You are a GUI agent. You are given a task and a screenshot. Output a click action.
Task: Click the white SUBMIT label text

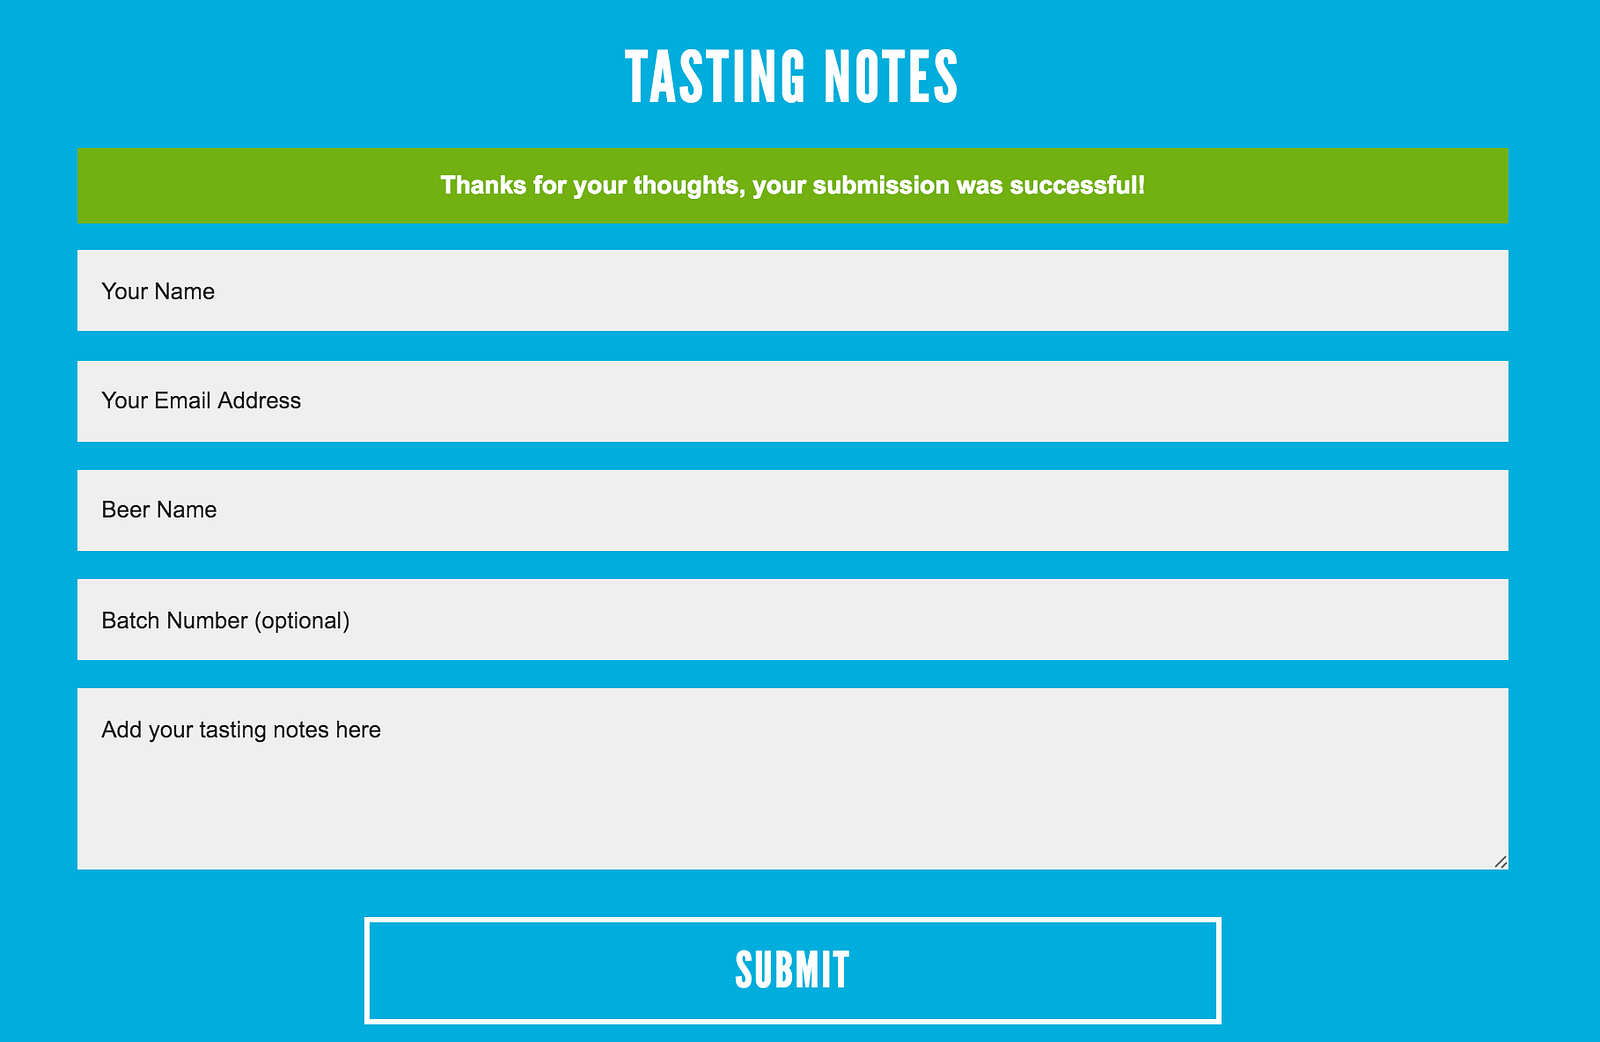coord(792,971)
